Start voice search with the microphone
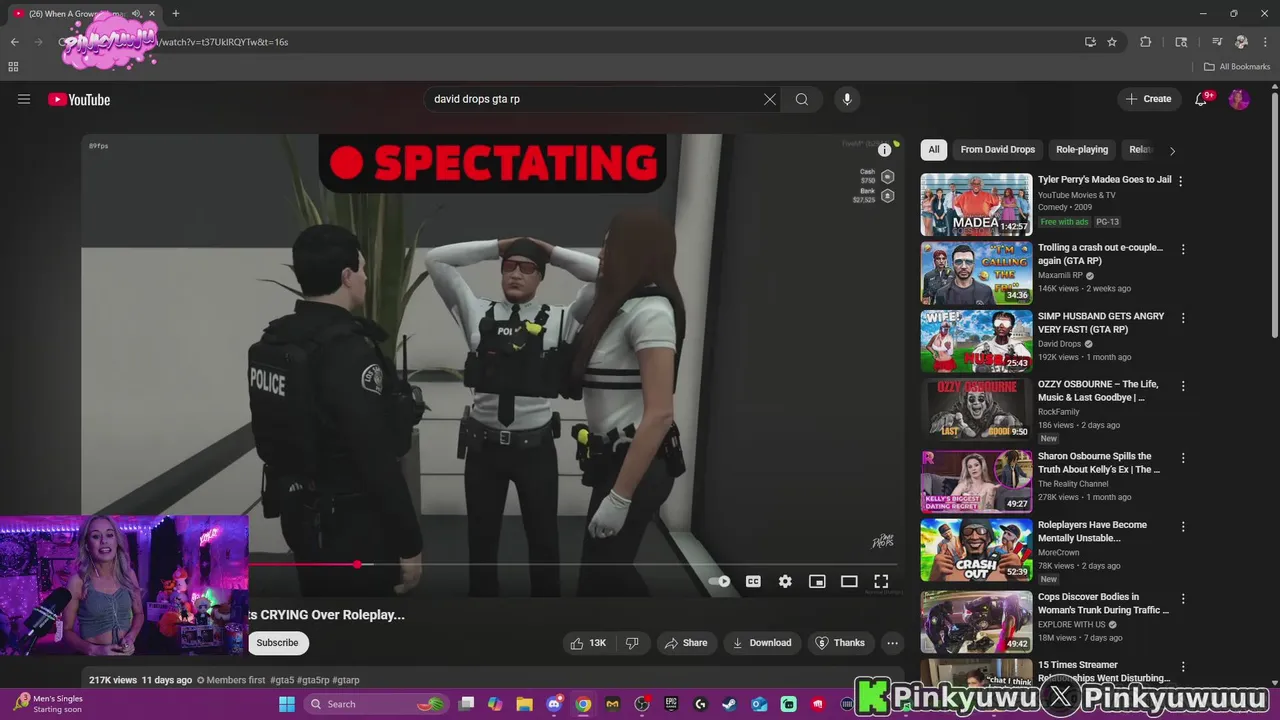Viewport: 1280px width, 720px height. click(x=847, y=99)
